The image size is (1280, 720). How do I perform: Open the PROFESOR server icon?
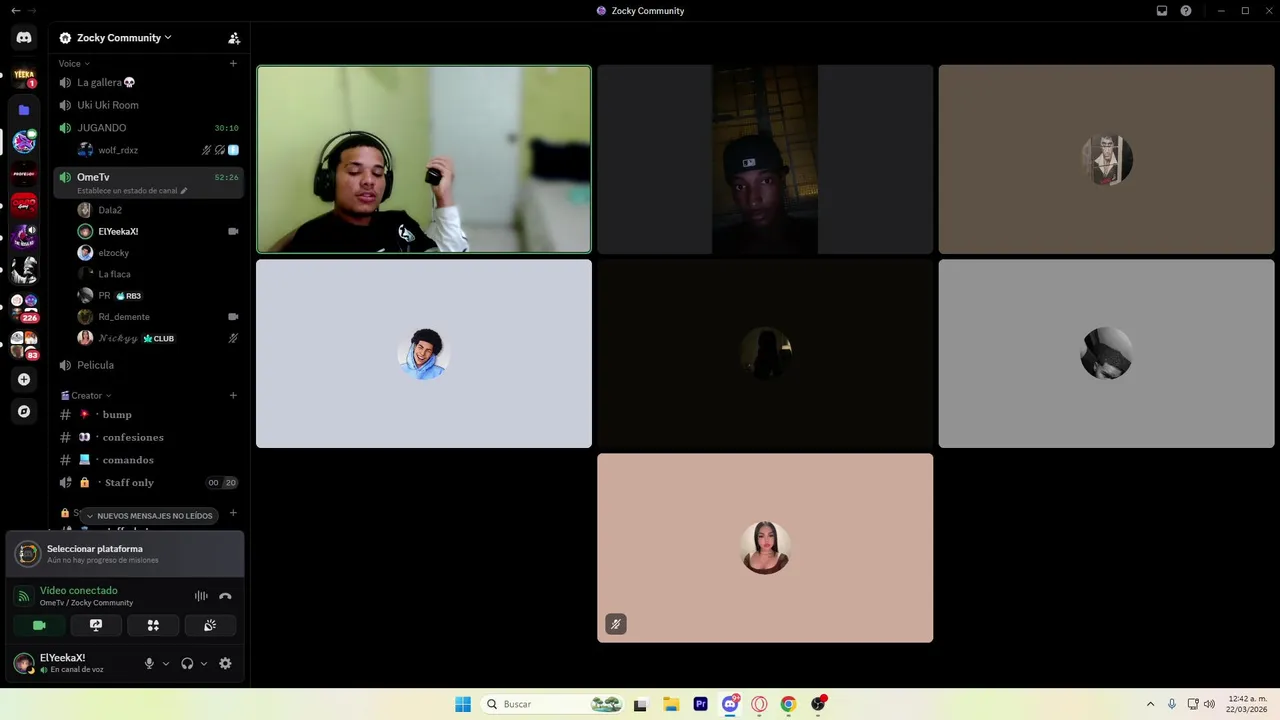24,173
